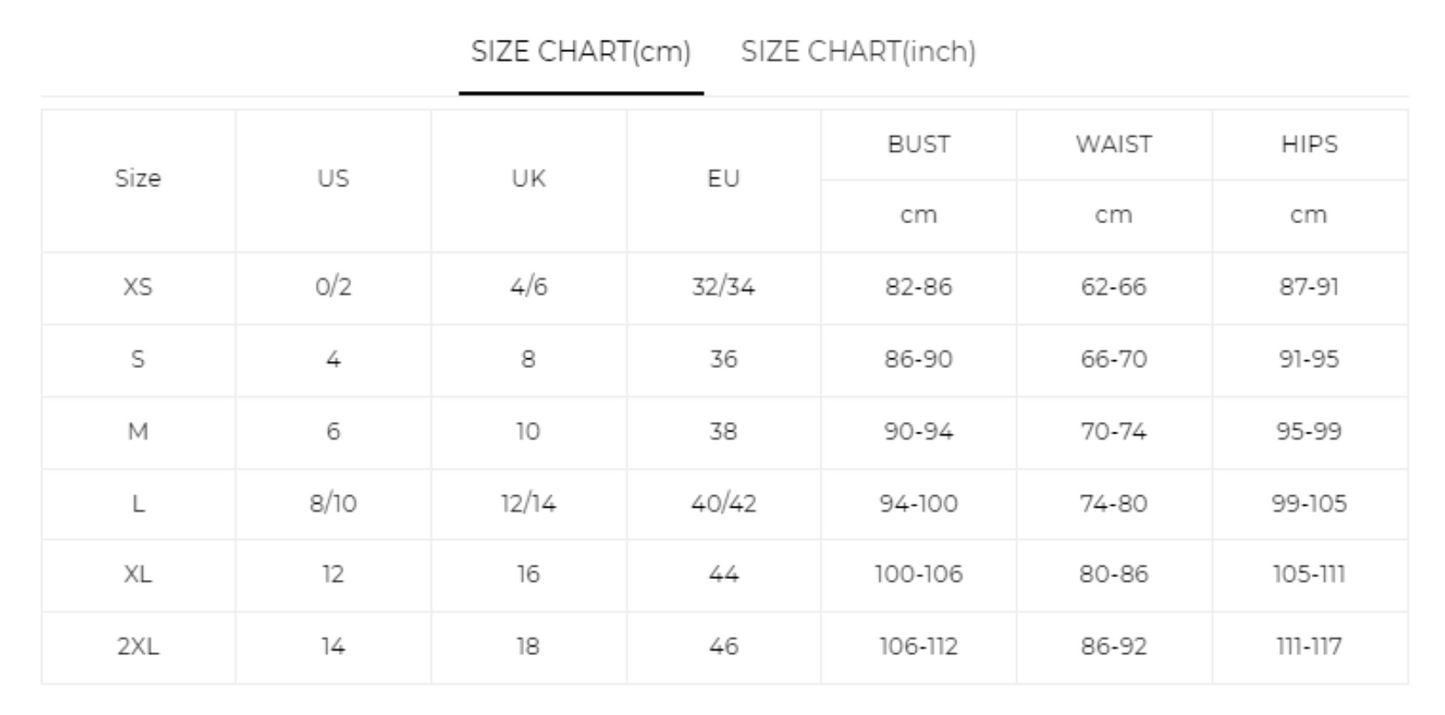1445x715 pixels.
Task: Switch to the SIZE CHART(cm) tab
Action: tap(581, 52)
